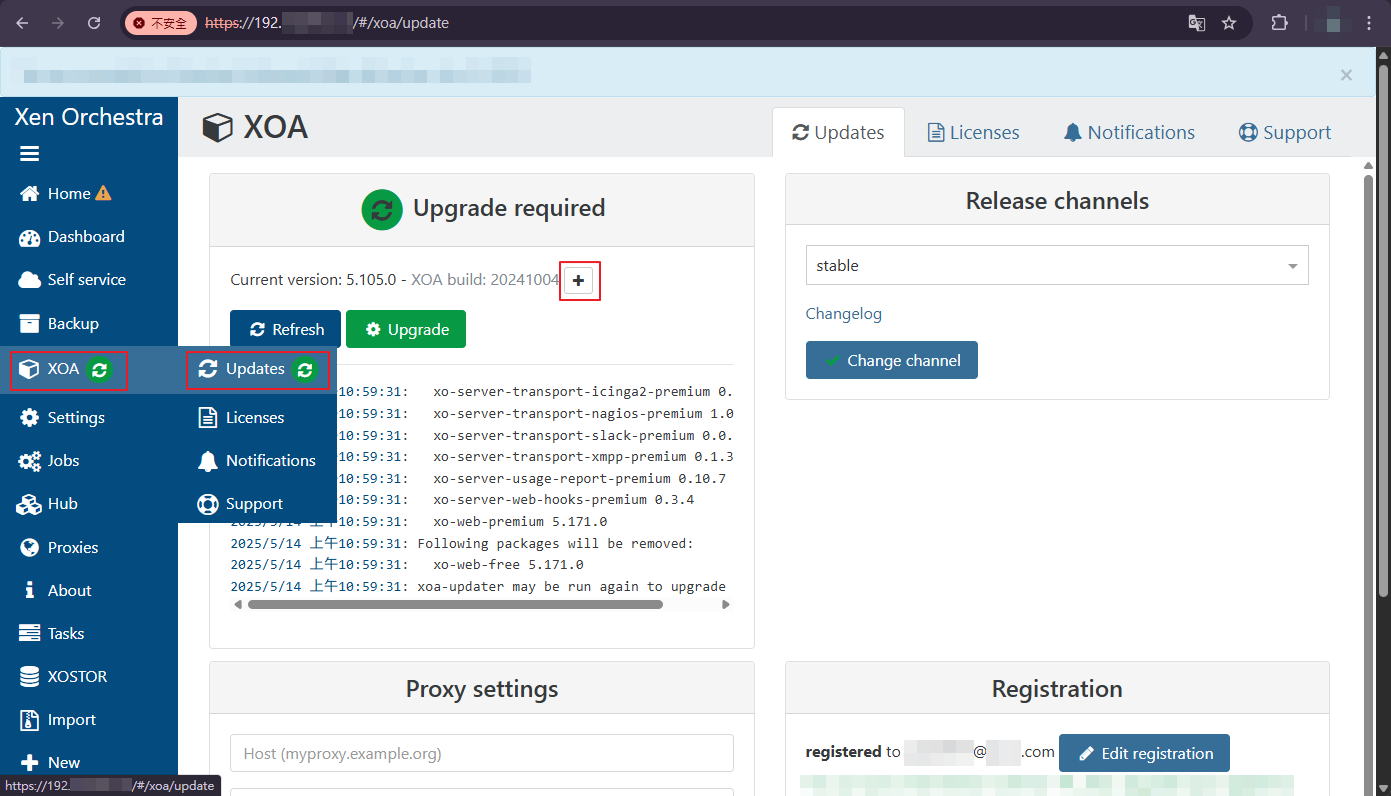Switch to the Notifications tab

(1129, 133)
